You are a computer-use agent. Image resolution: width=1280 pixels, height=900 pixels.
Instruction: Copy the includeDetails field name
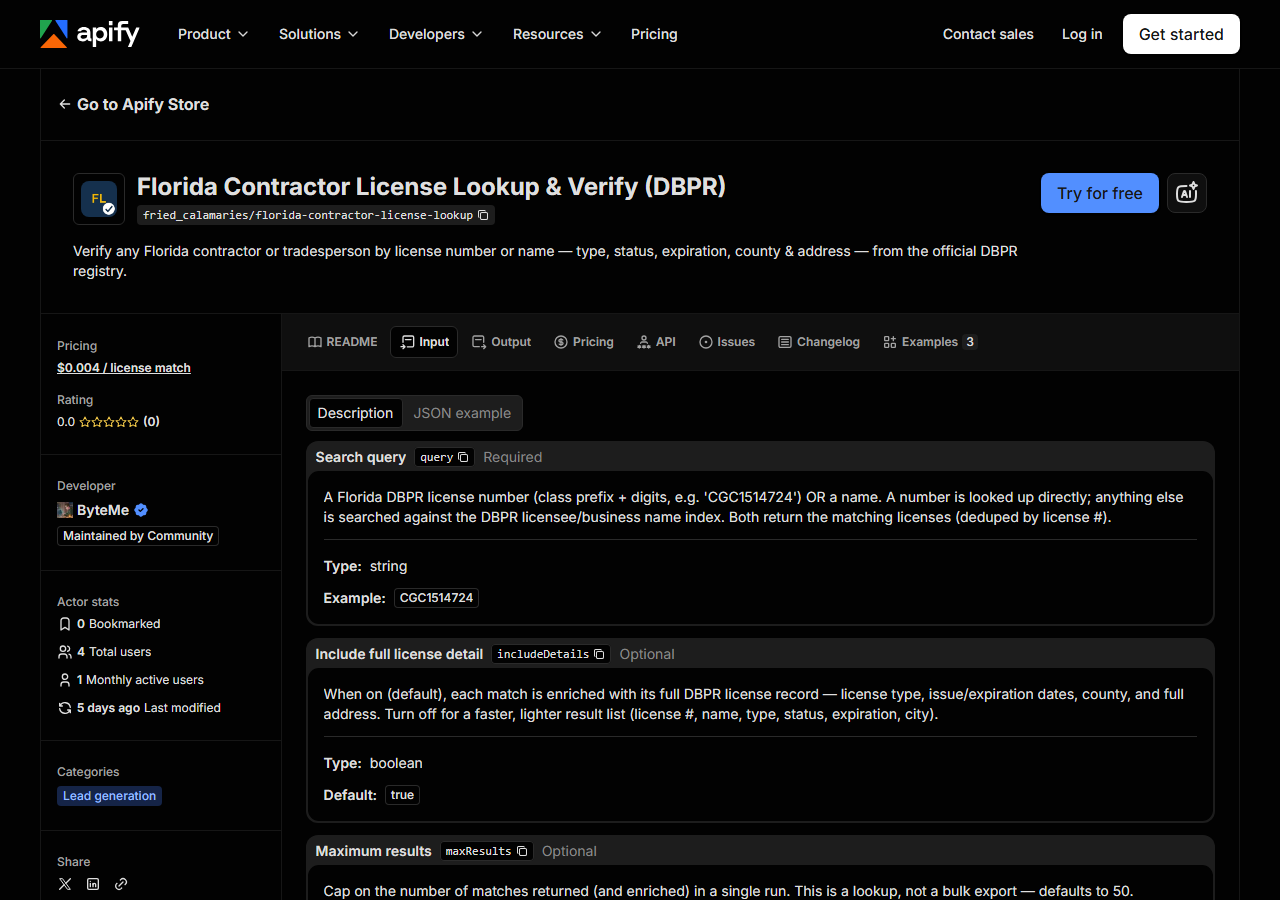(599, 654)
